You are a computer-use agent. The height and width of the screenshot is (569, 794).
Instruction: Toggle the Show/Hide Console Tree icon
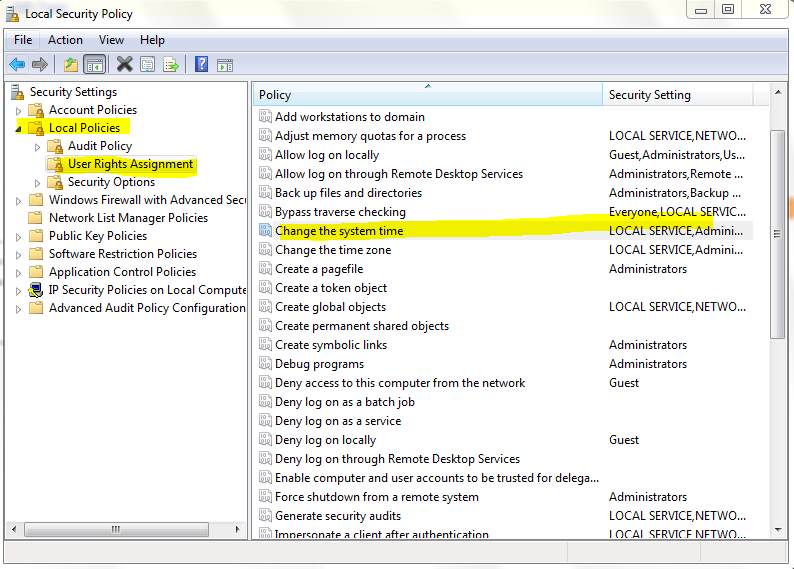[x=95, y=65]
